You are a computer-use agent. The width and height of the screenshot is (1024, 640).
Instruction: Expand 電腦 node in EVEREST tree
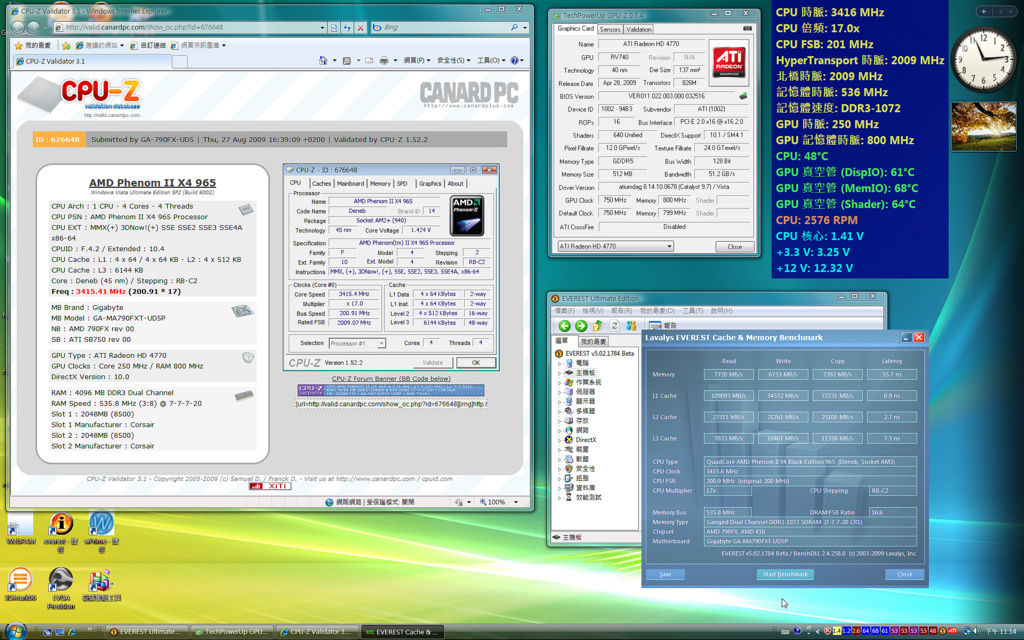click(559, 363)
